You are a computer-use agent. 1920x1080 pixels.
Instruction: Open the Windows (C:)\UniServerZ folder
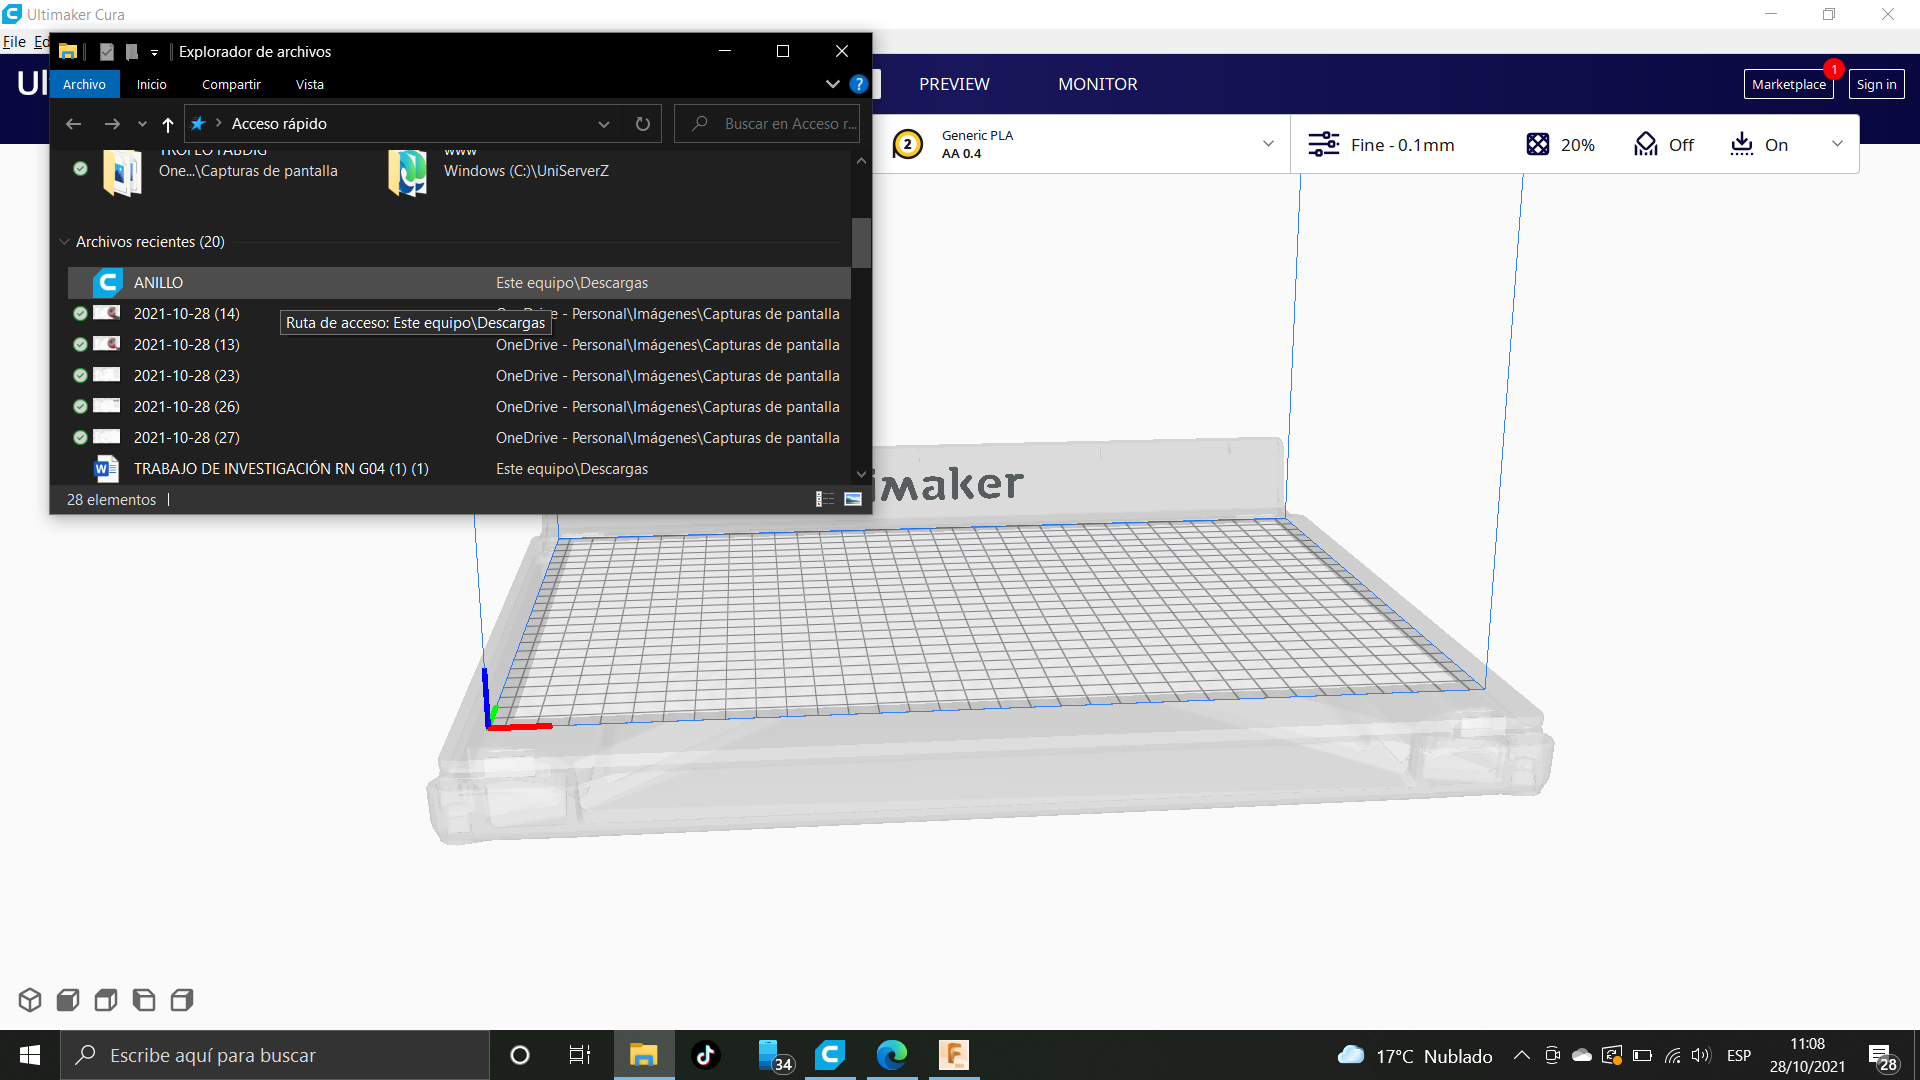click(500, 172)
